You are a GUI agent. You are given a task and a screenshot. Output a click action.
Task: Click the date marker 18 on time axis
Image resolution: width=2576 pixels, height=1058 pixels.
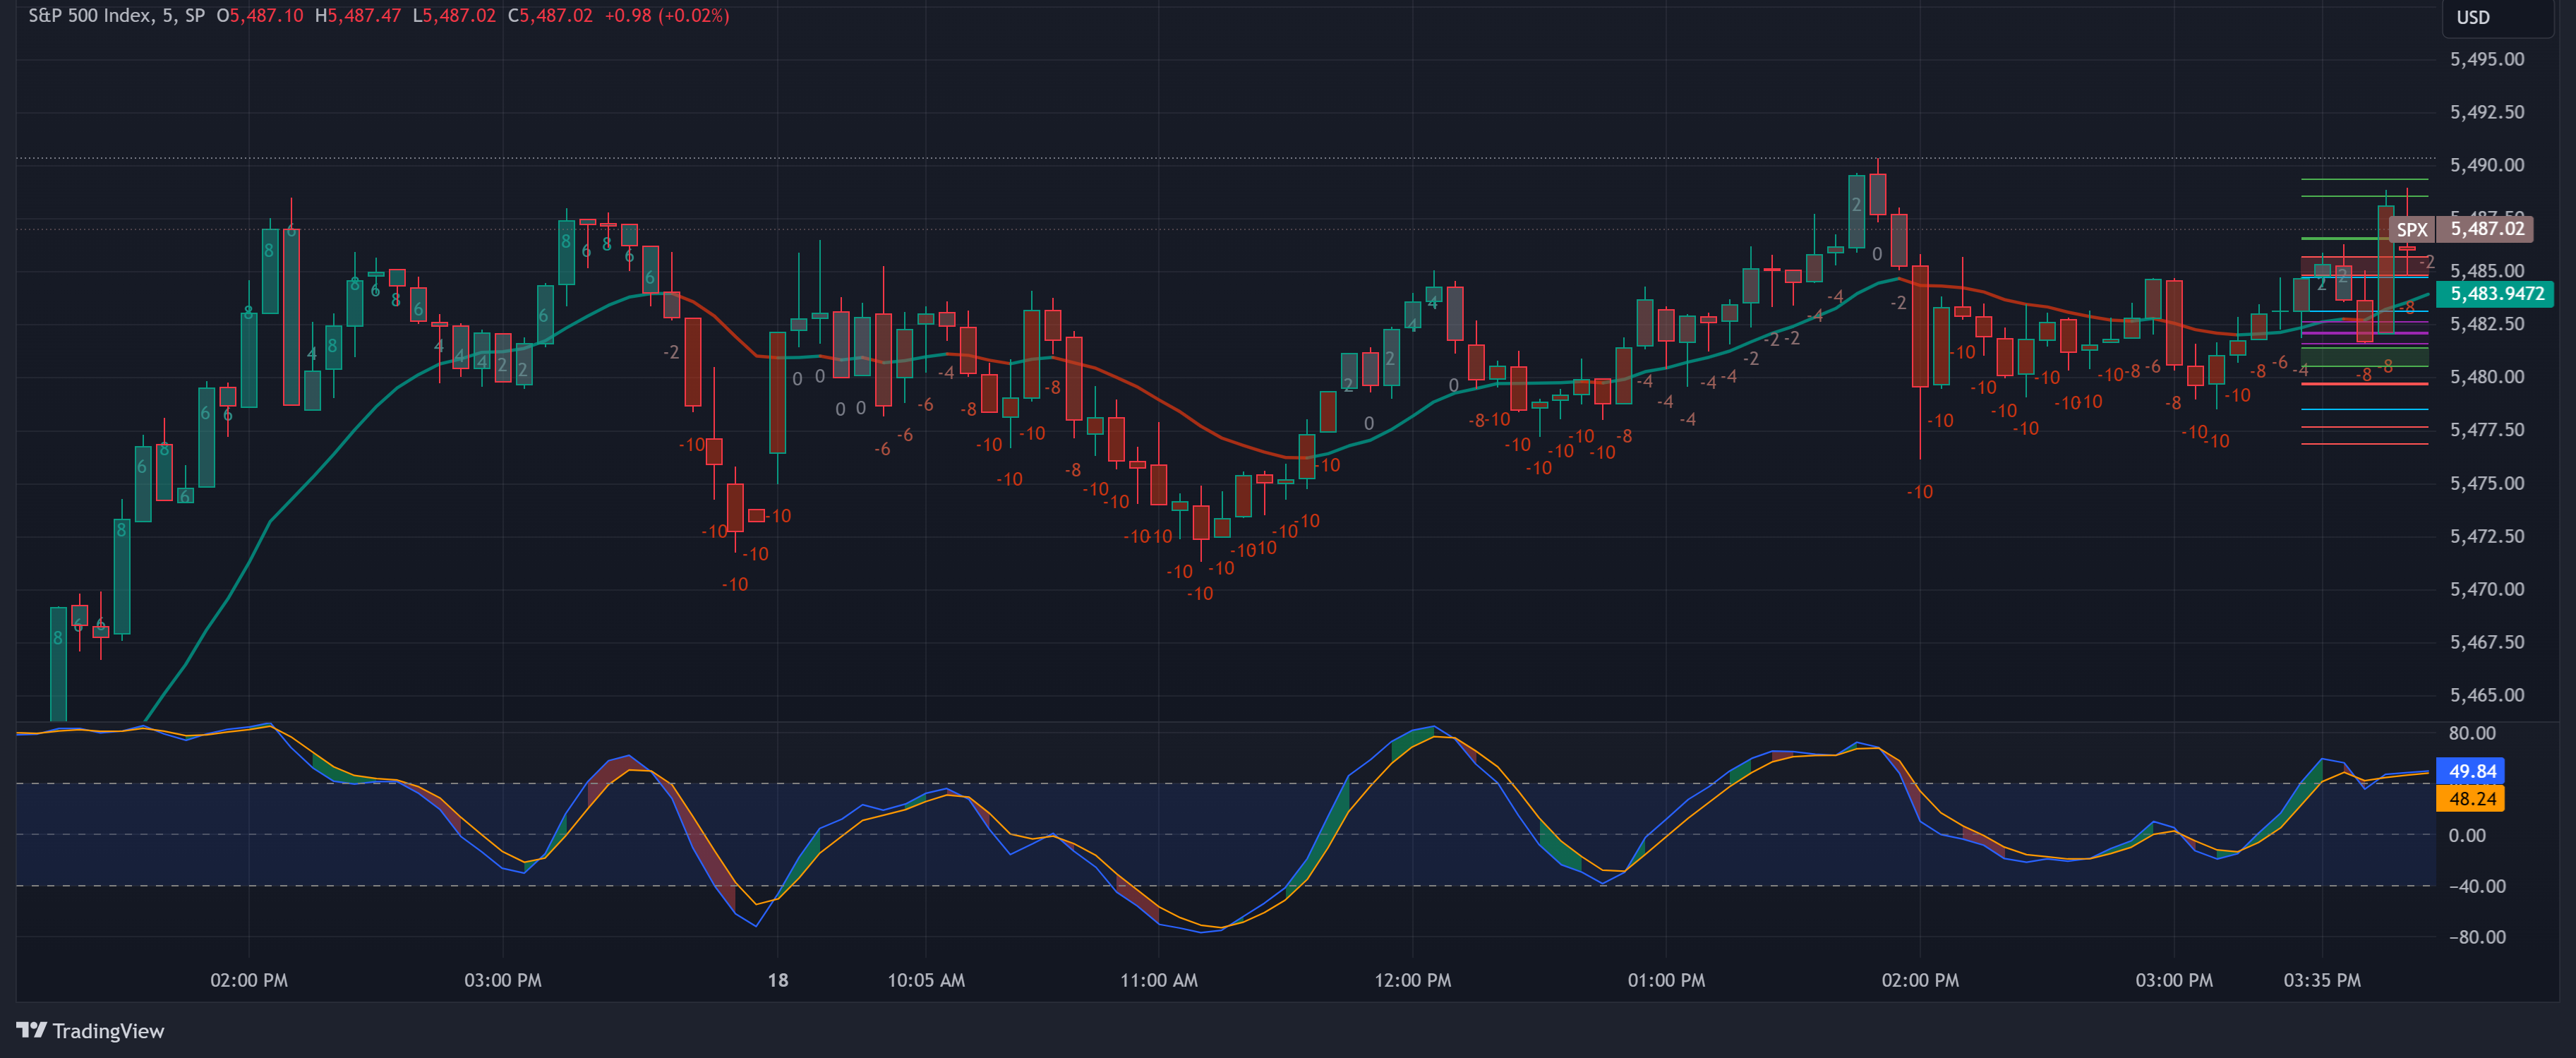tap(778, 980)
